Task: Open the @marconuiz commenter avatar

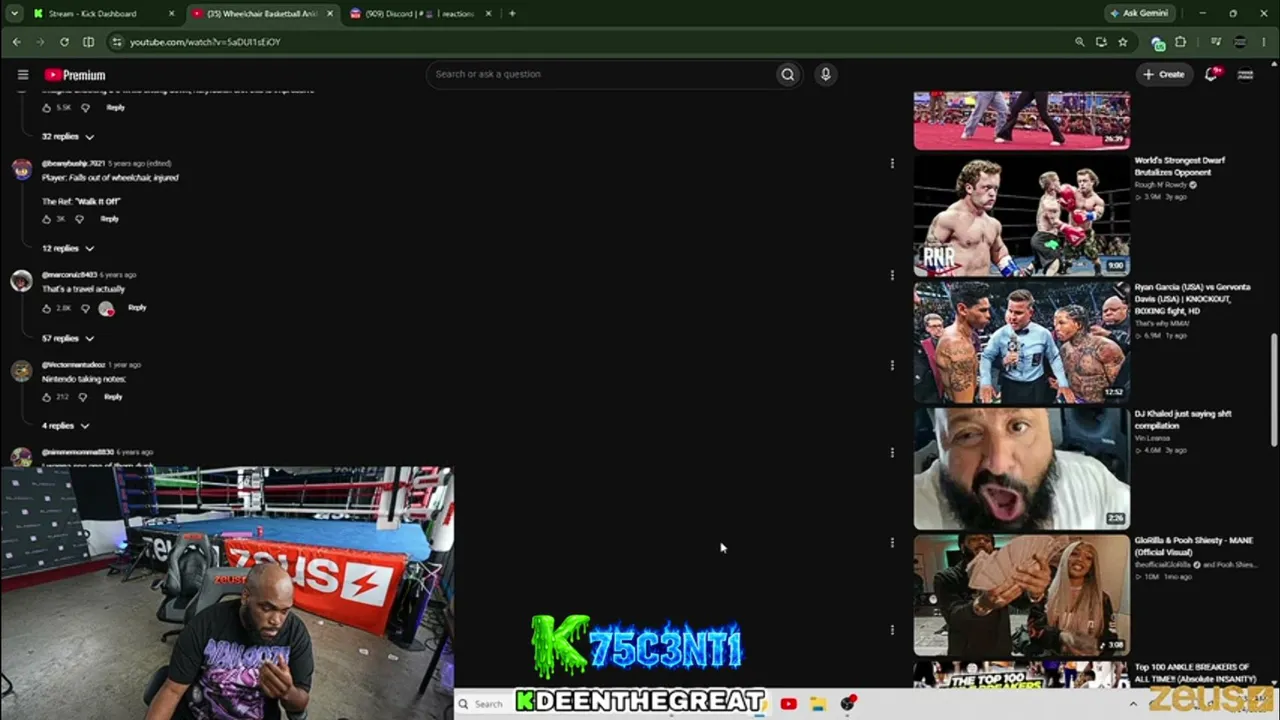Action: pyautogui.click(x=21, y=280)
